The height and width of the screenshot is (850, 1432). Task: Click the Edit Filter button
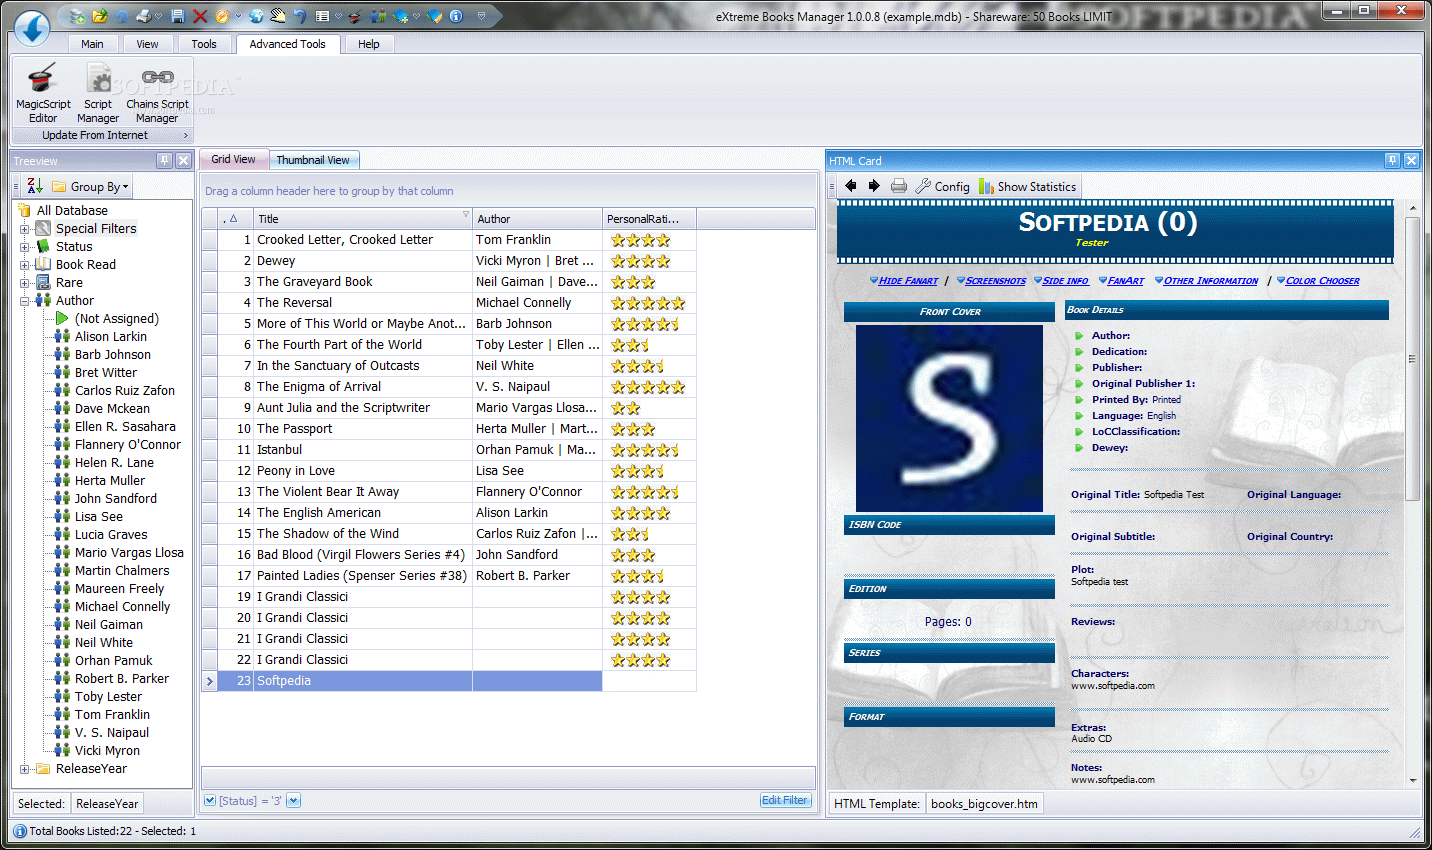785,800
